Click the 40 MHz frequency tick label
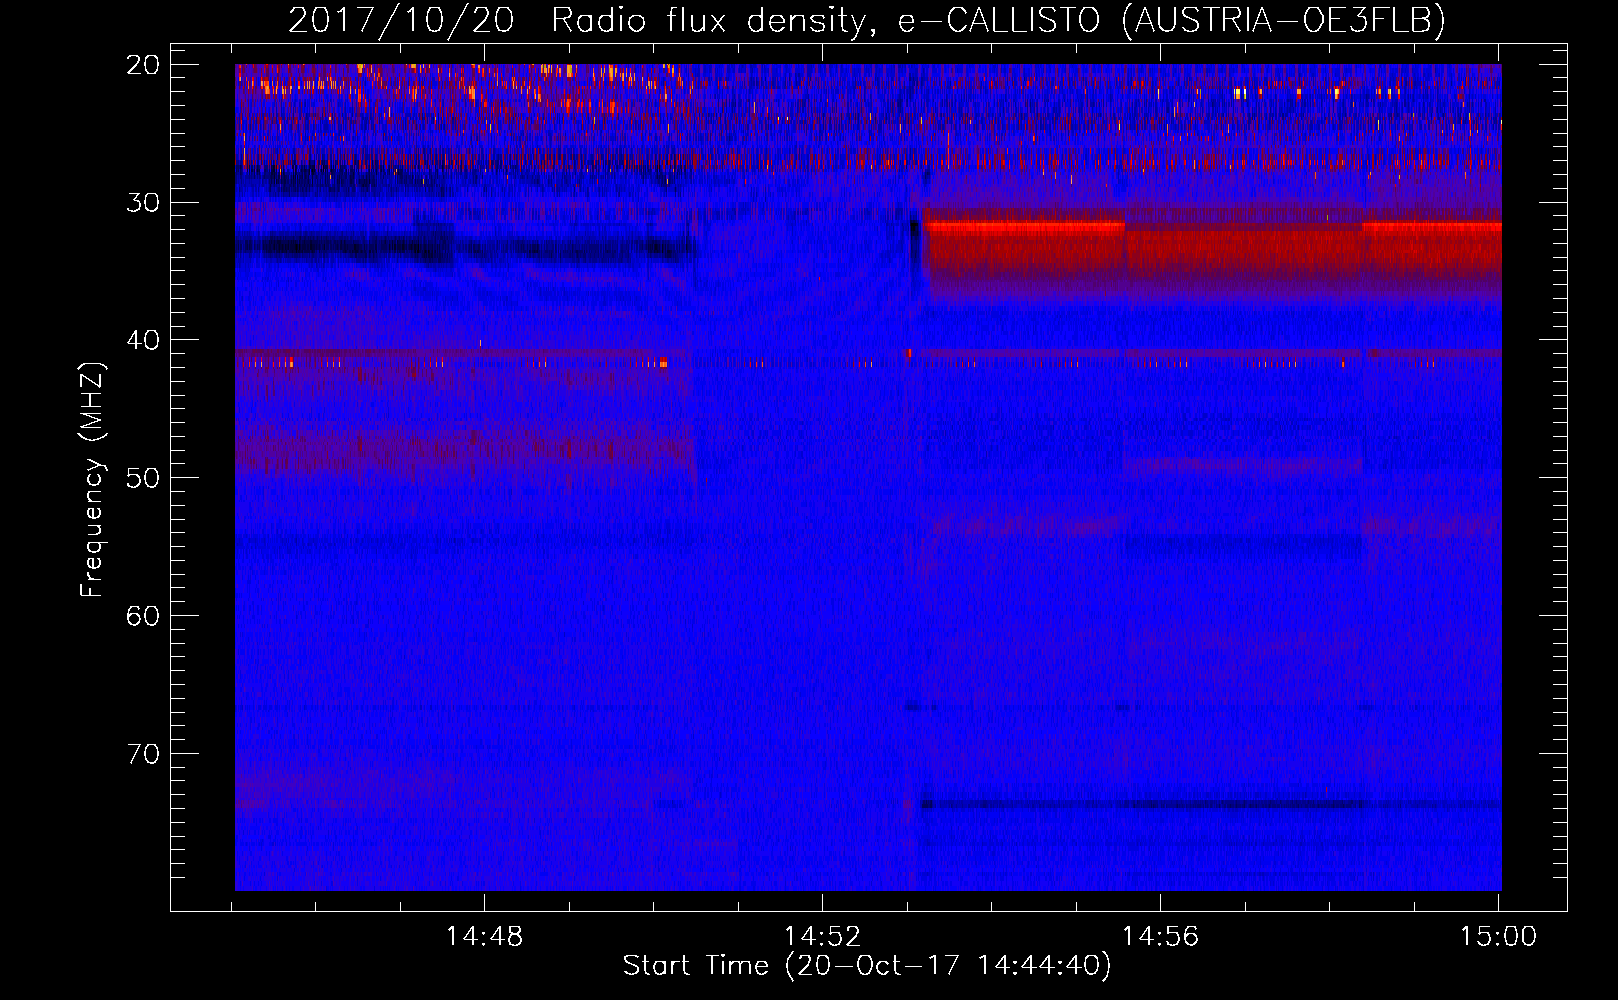 click(143, 340)
